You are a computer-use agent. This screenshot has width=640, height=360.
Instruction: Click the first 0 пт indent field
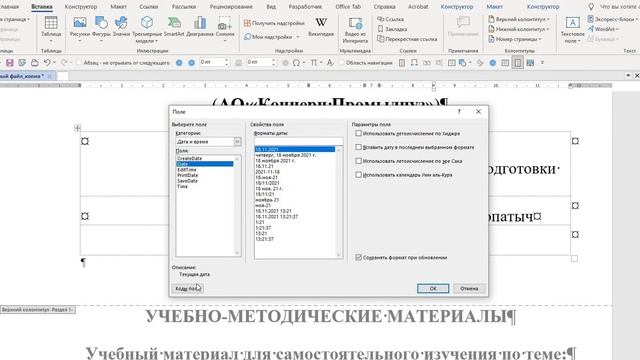(211, 62)
